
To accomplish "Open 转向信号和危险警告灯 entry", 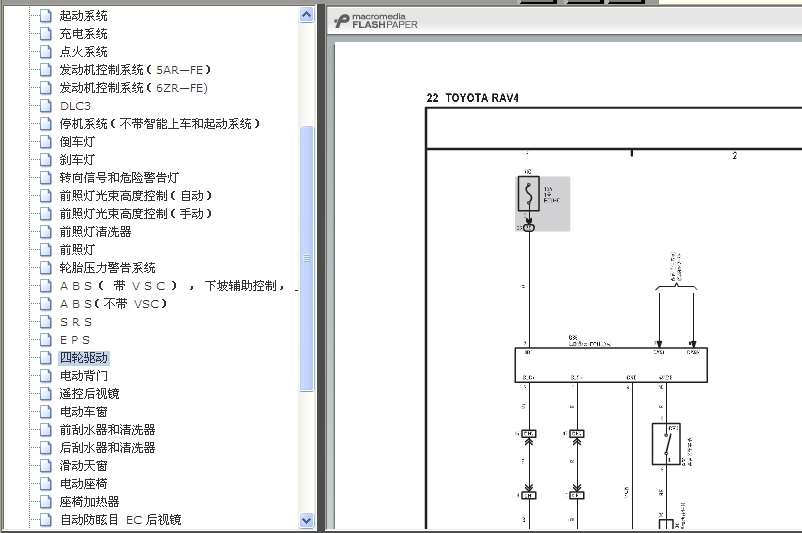I will 119,177.
